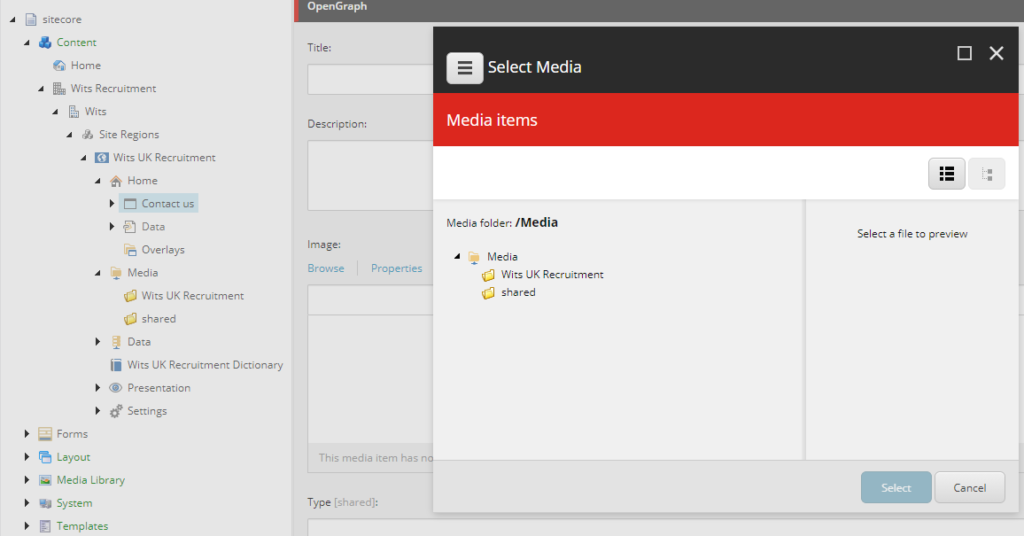The image size is (1024, 536).
Task: Click the Overlays icon
Action: [130, 250]
